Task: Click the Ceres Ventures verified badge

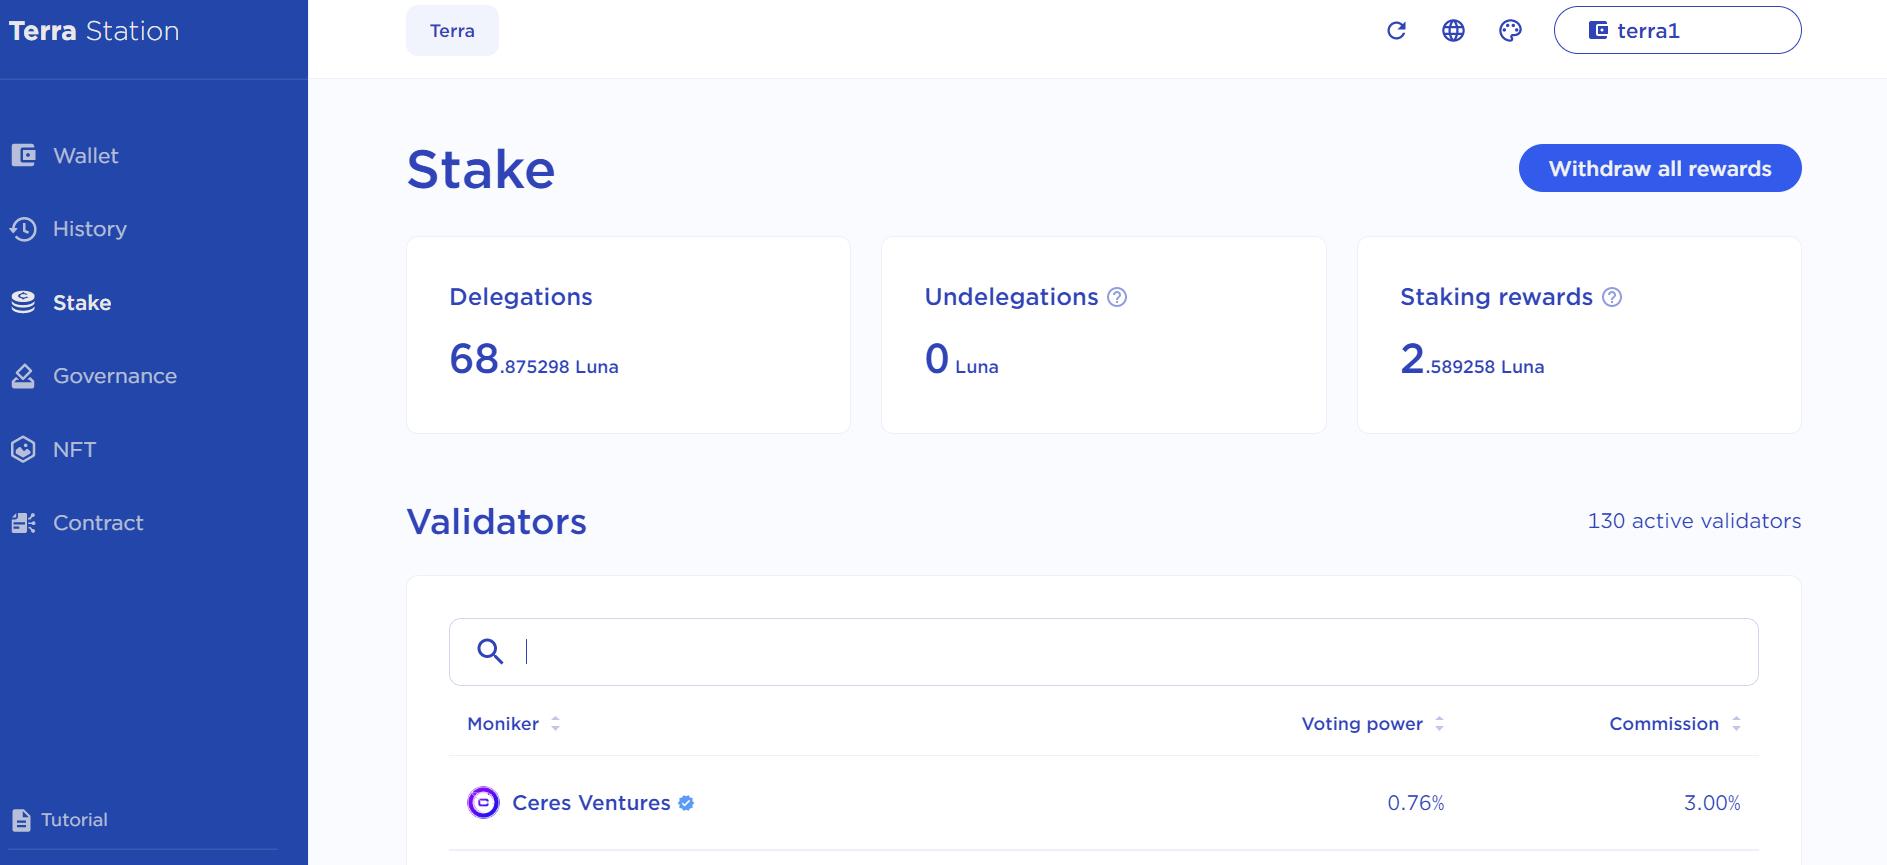Action: tap(686, 803)
